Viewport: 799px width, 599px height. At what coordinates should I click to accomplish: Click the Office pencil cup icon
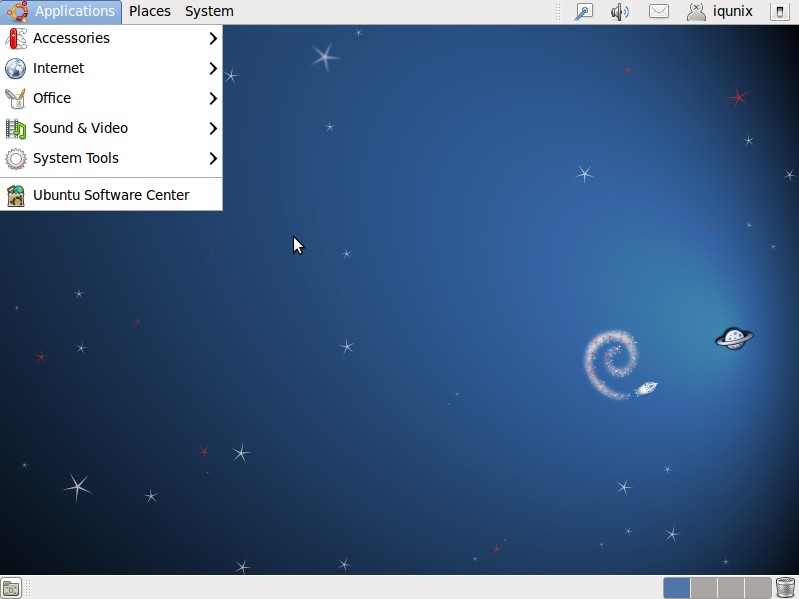point(16,98)
